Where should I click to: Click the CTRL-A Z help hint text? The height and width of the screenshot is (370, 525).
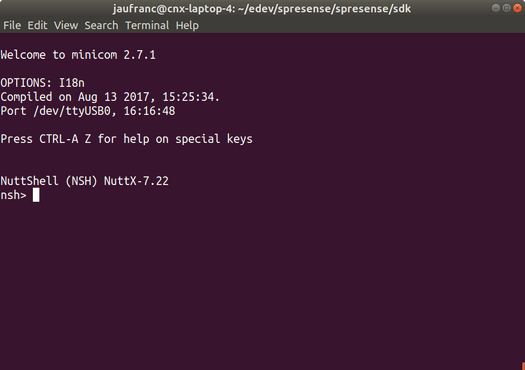tap(65, 139)
